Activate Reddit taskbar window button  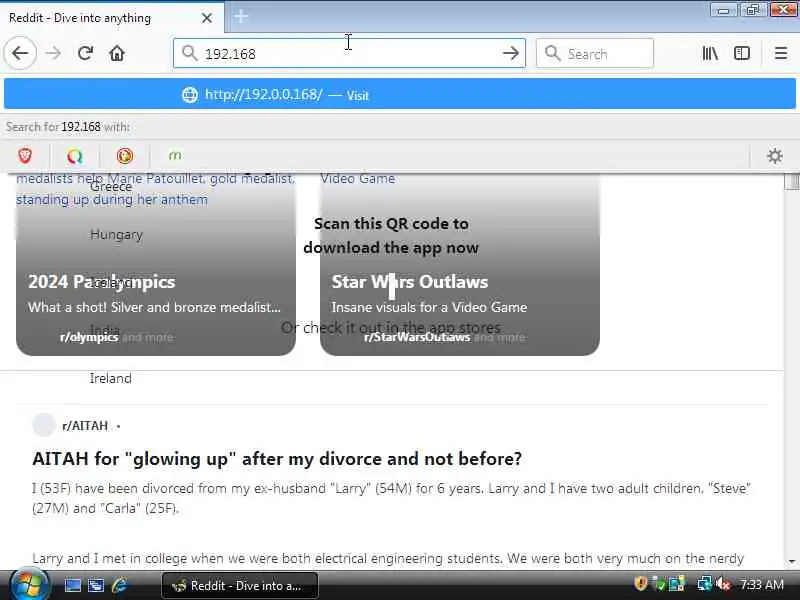[240, 586]
